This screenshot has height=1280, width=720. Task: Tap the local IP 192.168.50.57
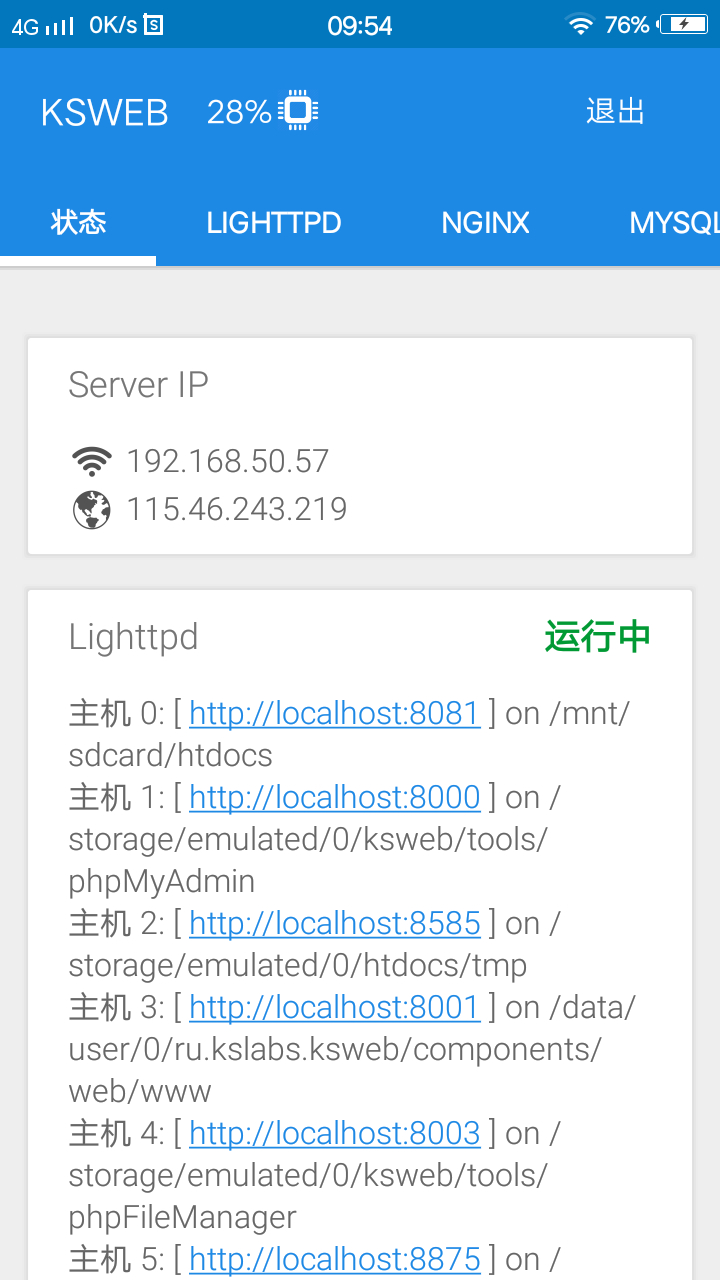click(228, 461)
